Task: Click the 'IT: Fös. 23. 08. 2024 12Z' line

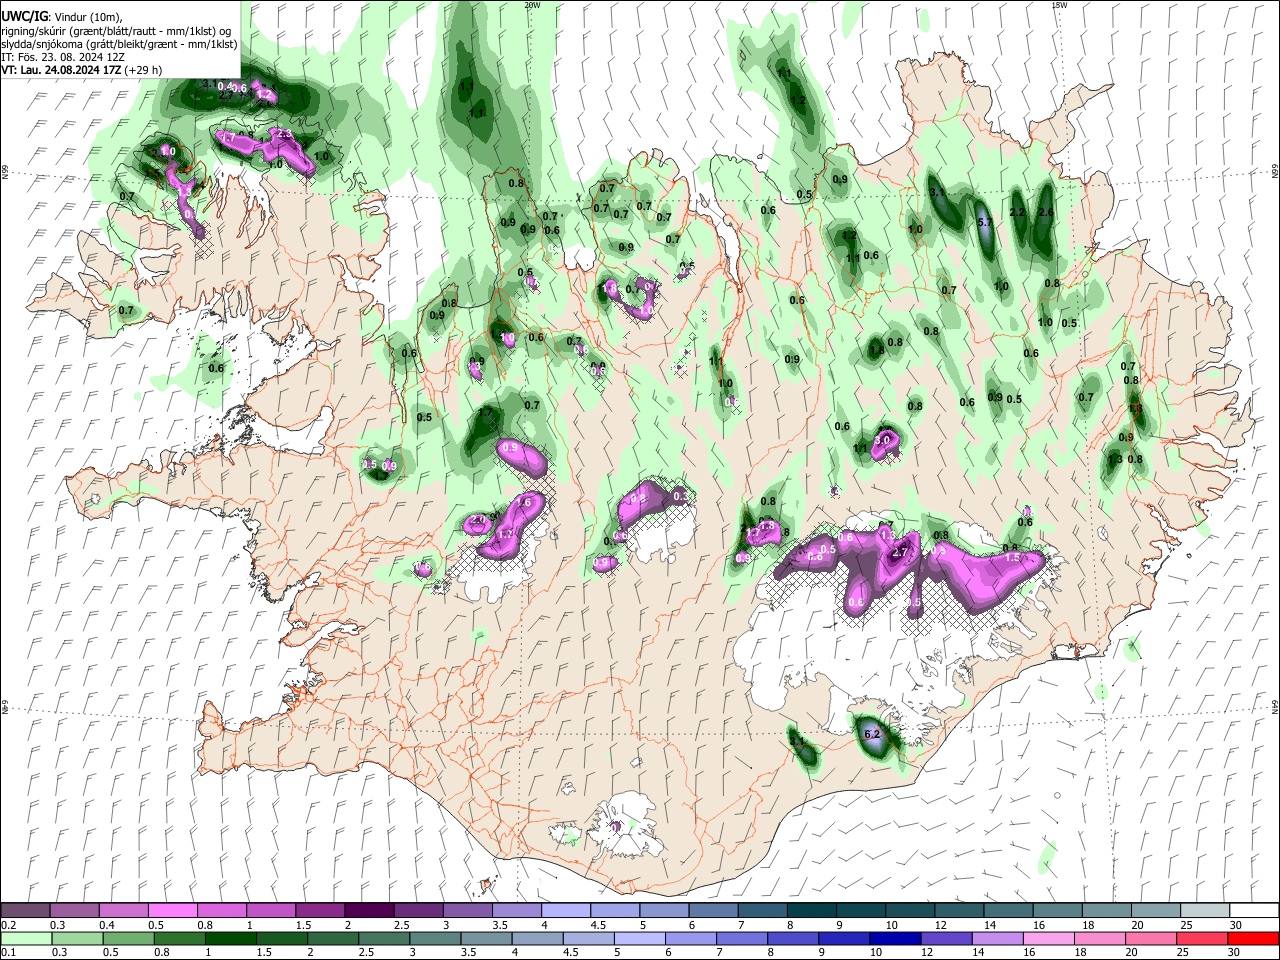Action: click(63, 57)
